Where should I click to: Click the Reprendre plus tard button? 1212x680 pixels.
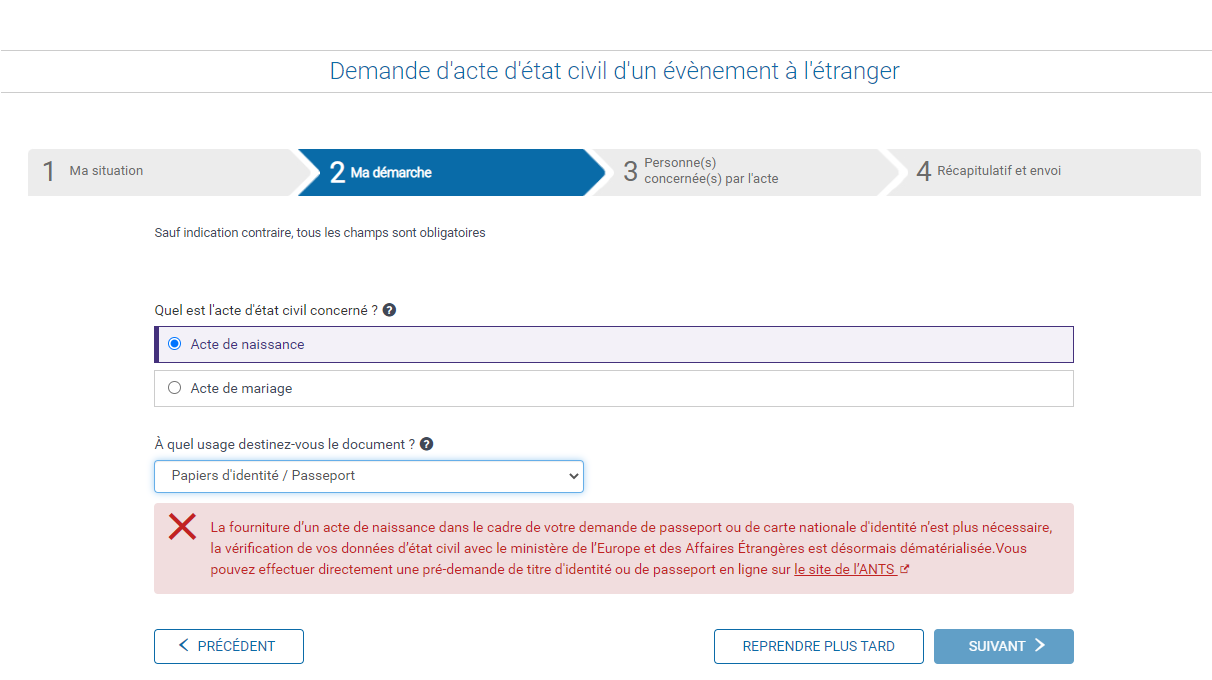point(818,646)
